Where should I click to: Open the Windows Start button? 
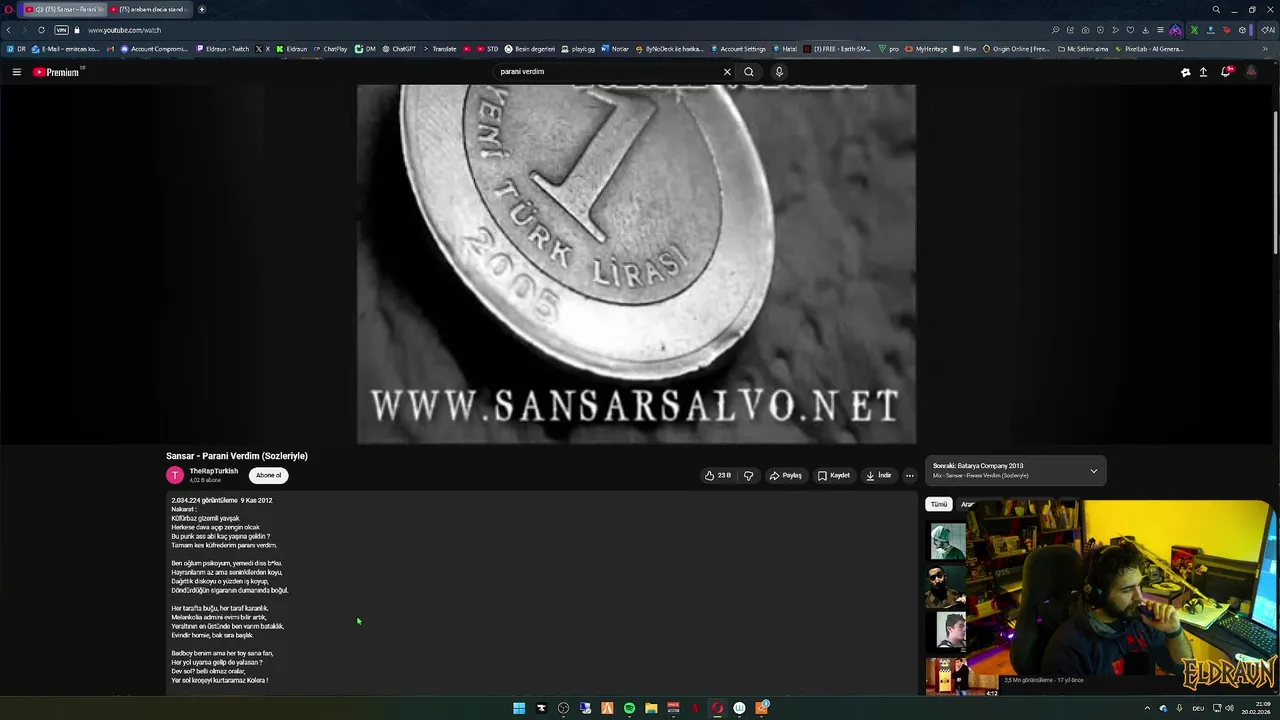point(519,708)
